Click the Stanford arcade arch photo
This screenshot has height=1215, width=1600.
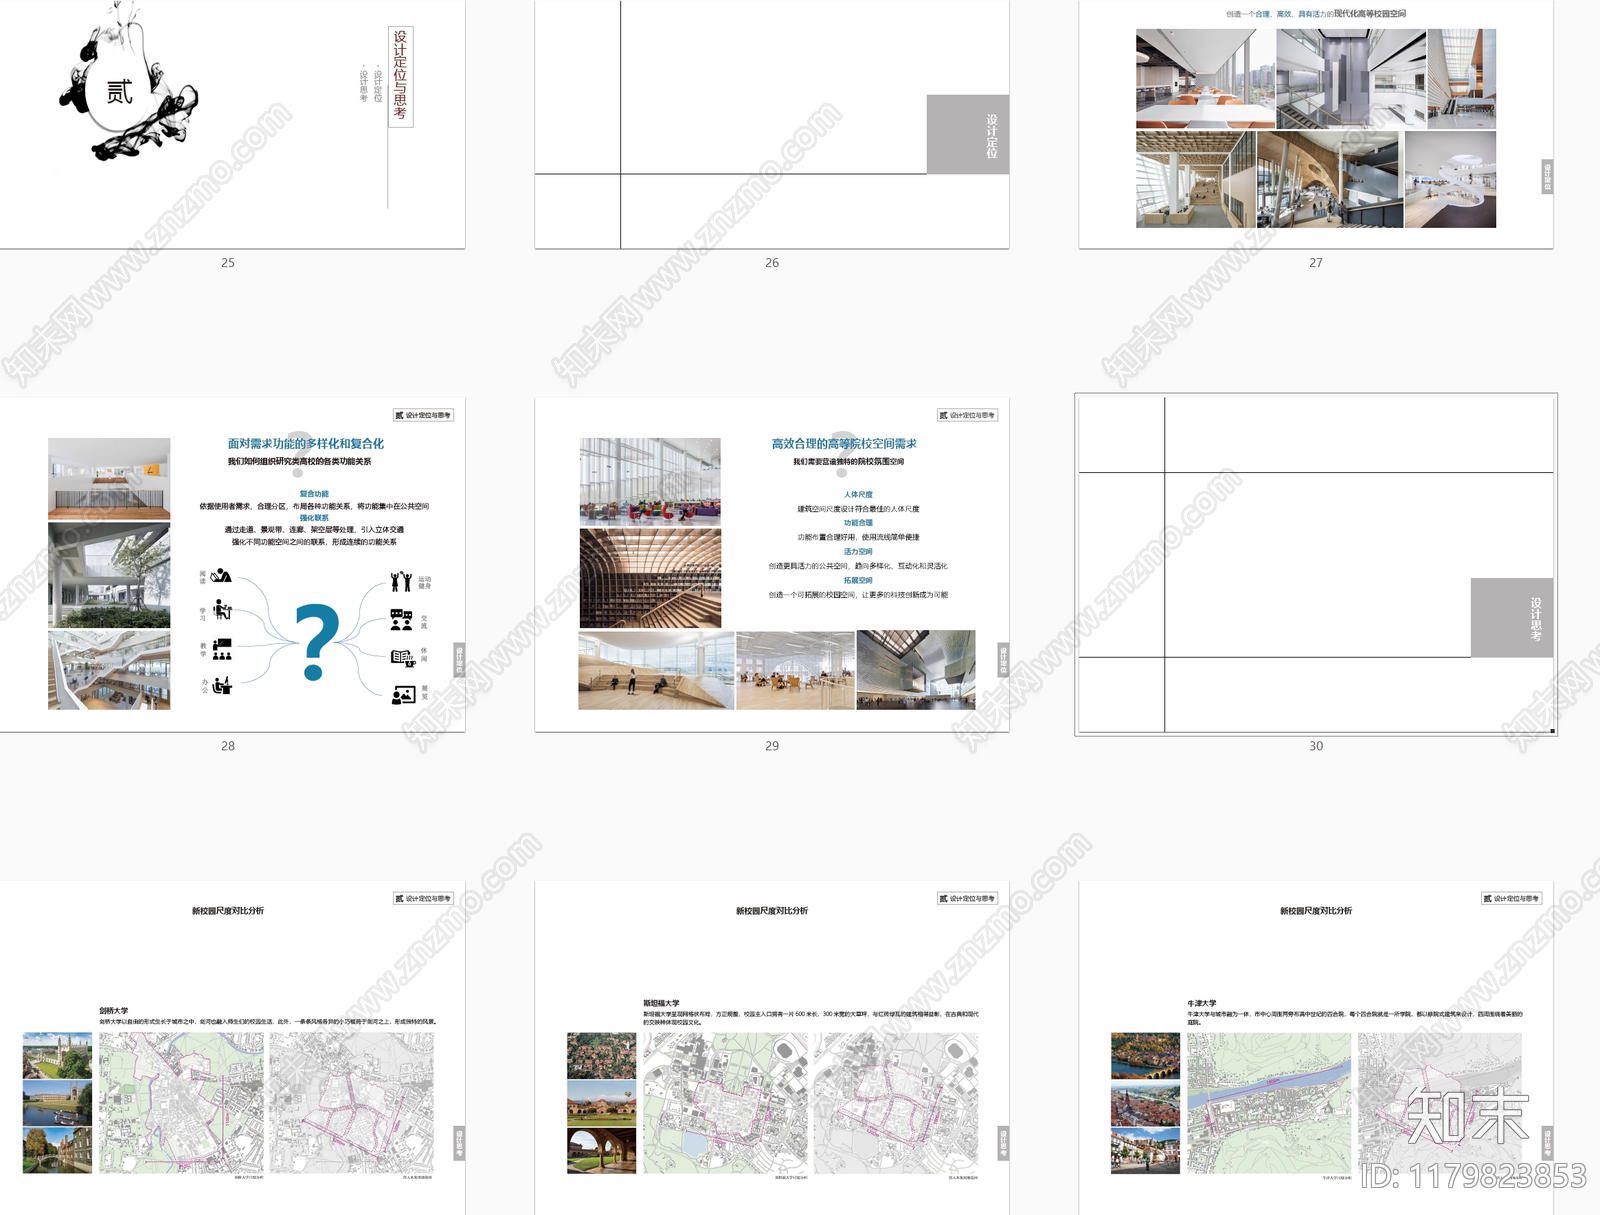(601, 1151)
